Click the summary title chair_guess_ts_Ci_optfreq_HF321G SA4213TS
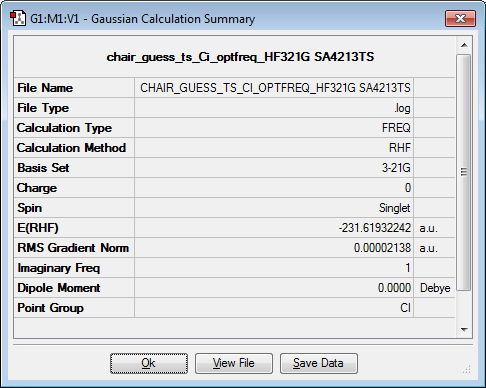 (x=240, y=57)
